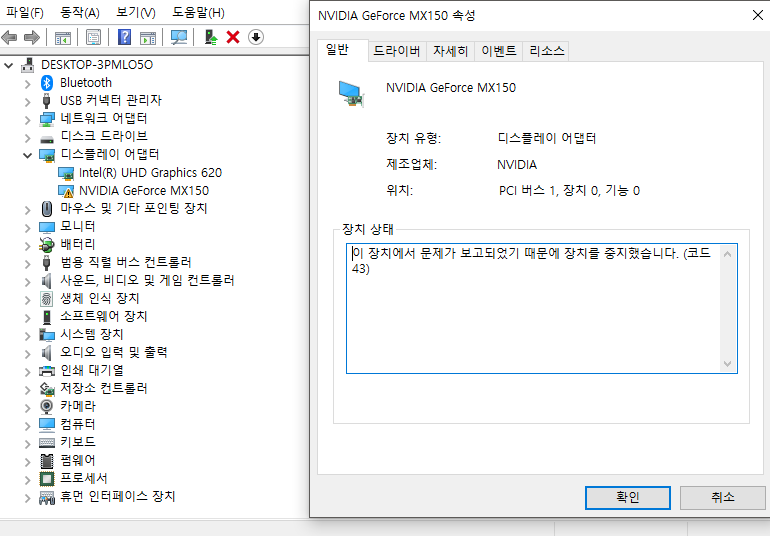Click the display adapter icon in properties dialog
The height and width of the screenshot is (536, 770).
coord(351,93)
